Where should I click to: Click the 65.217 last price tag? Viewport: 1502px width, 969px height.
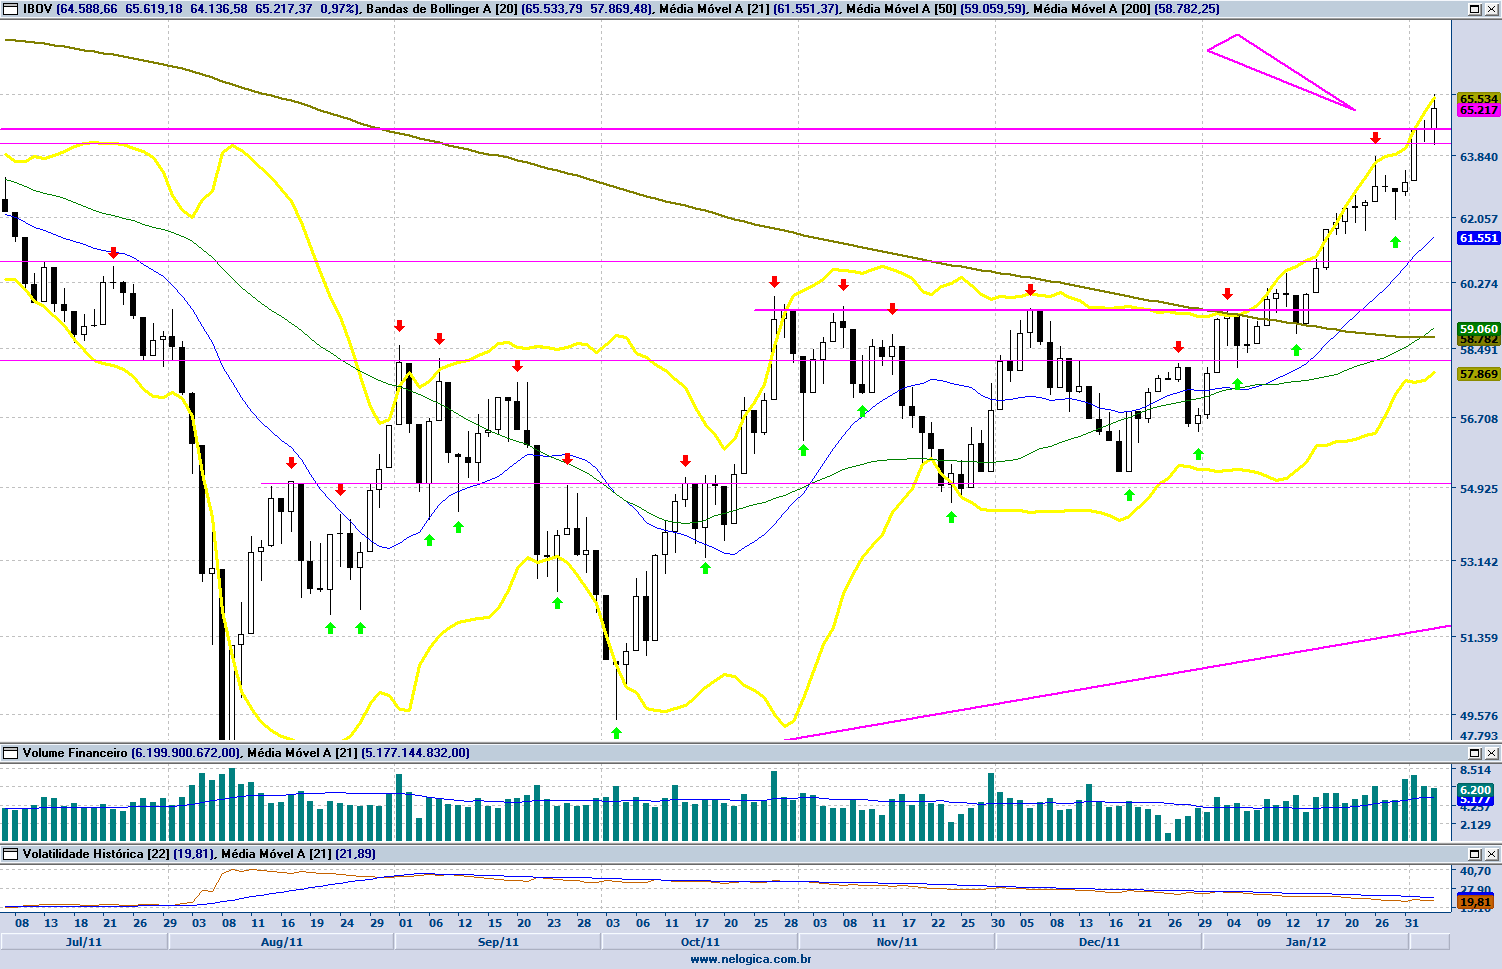1479,110
